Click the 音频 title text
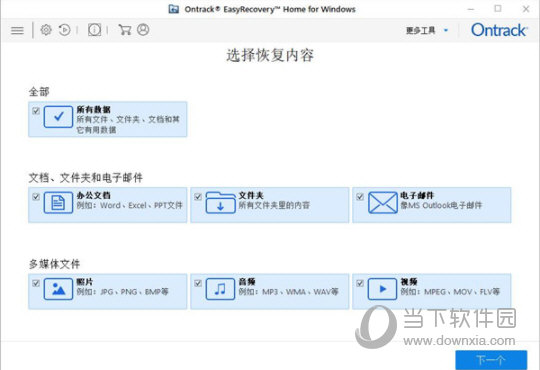Image resolution: width=540 pixels, height=370 pixels. click(x=247, y=281)
